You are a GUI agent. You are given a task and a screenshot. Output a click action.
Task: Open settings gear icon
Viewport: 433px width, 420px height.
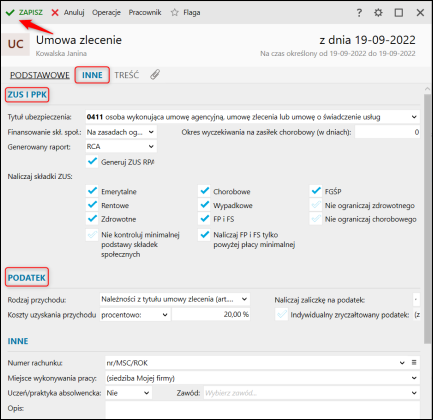point(378,13)
